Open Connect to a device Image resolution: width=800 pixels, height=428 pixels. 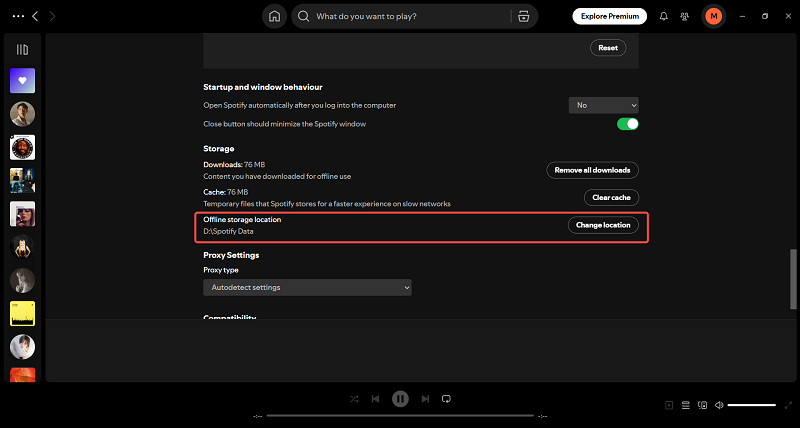(702, 405)
